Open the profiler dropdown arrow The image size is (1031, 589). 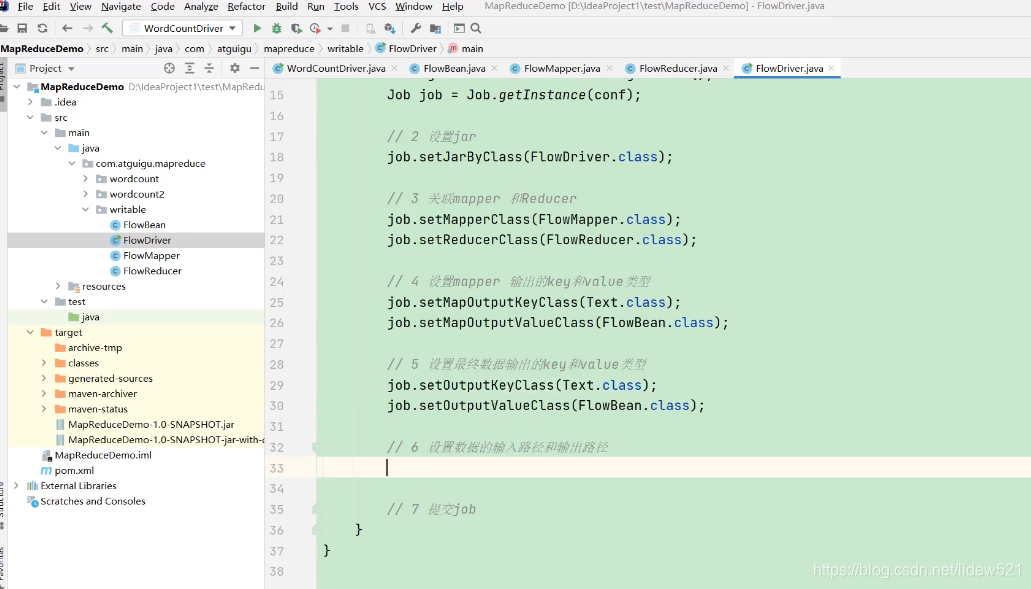pyautogui.click(x=329, y=29)
